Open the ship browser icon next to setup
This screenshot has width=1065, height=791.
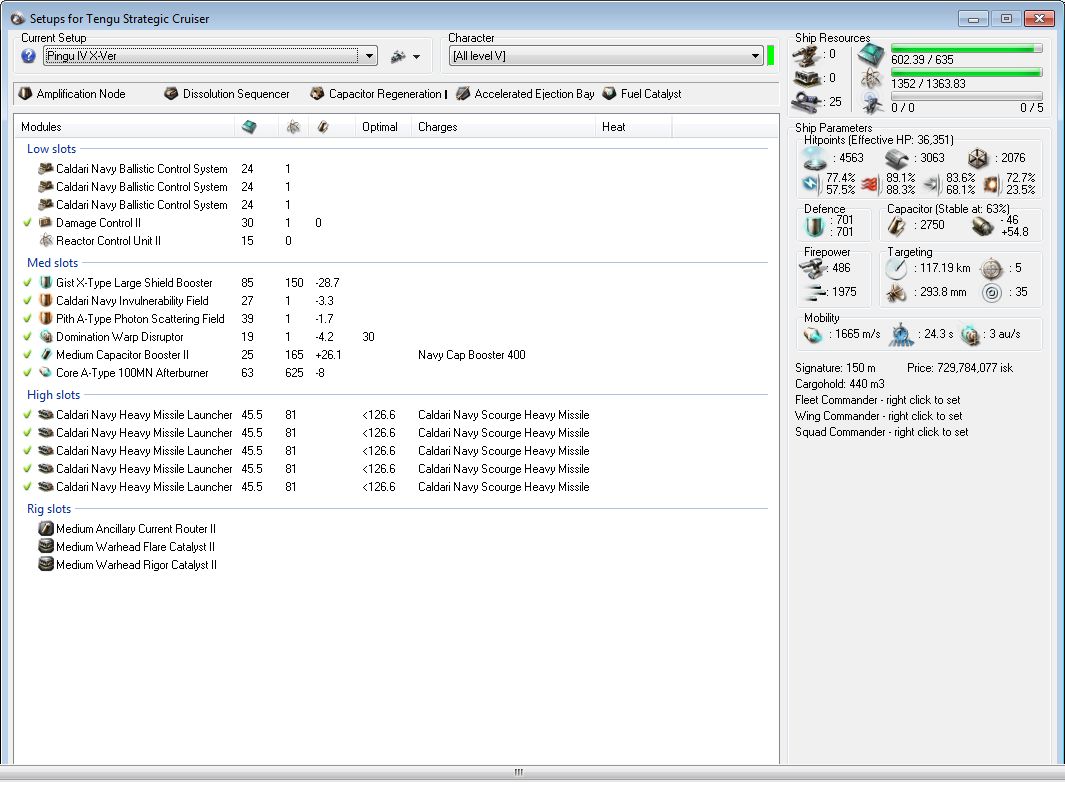398,57
